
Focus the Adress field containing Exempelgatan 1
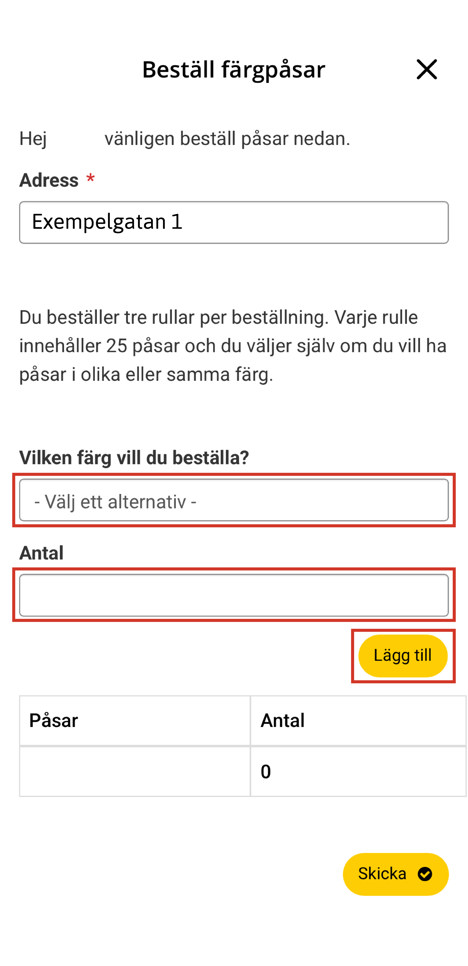coord(234,222)
